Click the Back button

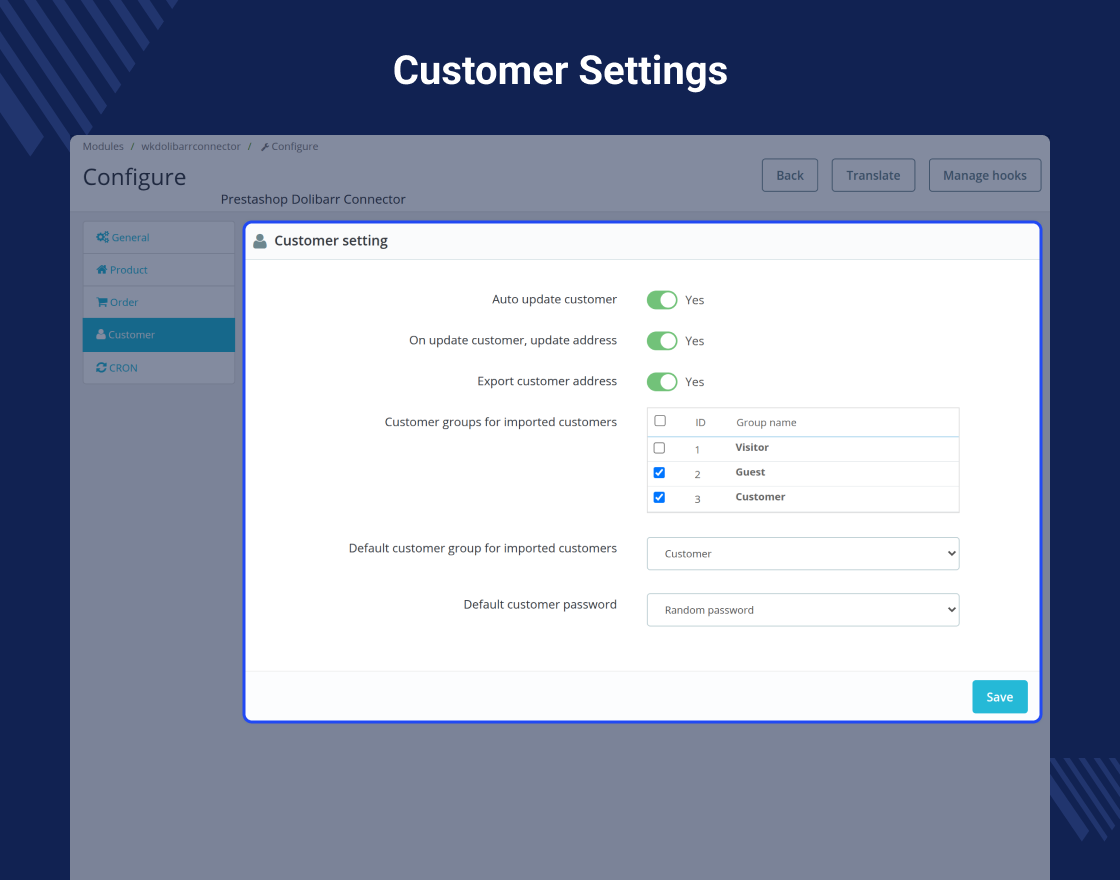click(789, 175)
